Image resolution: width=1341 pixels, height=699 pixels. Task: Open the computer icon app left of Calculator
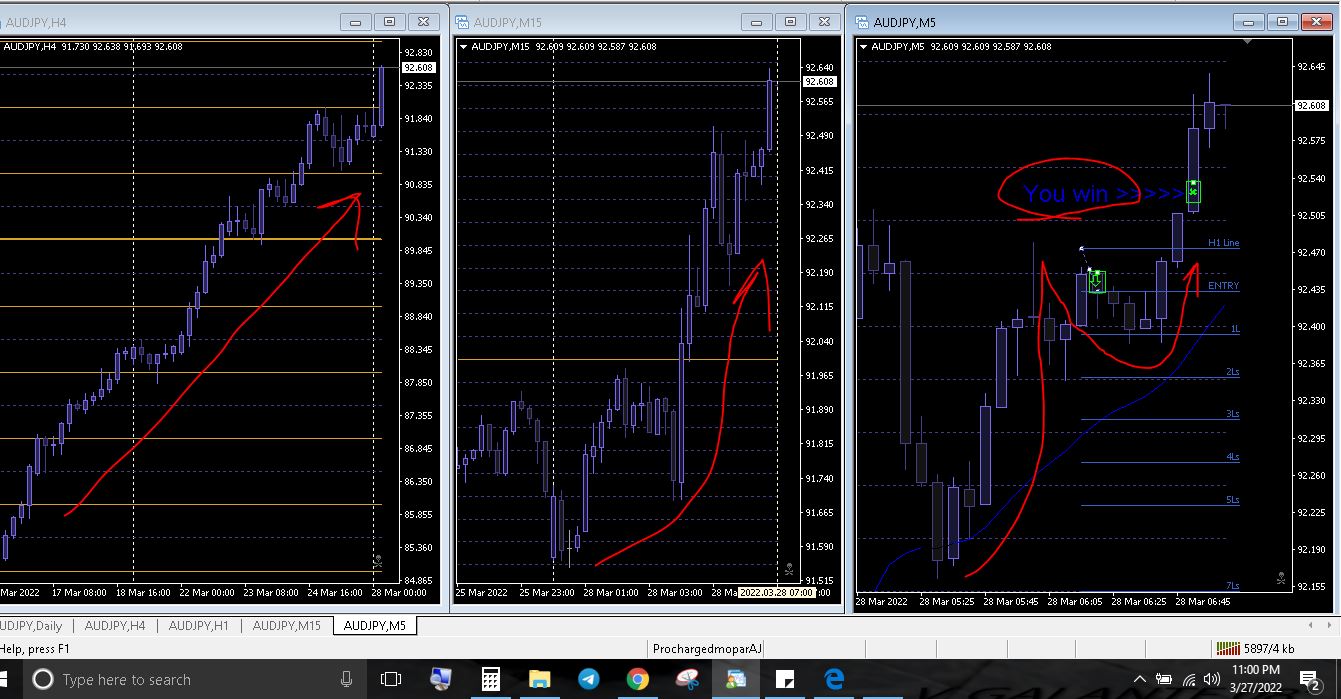(440, 679)
